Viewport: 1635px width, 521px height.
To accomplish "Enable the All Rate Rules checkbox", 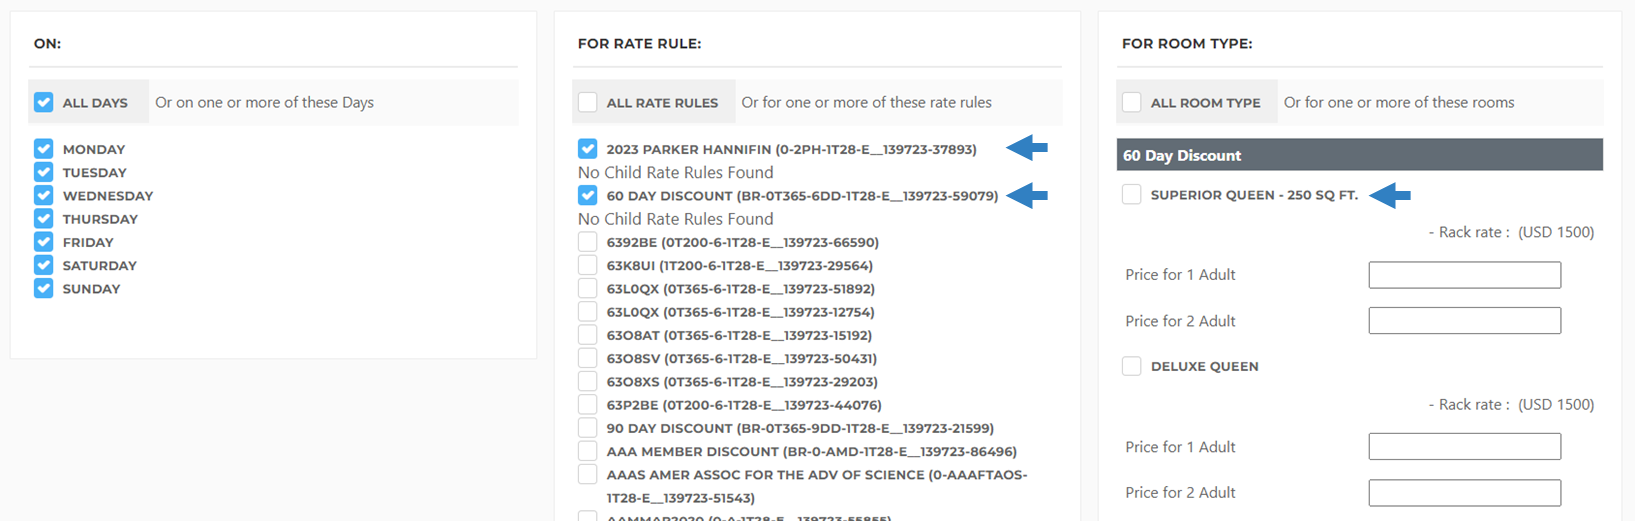I will 587,102.
